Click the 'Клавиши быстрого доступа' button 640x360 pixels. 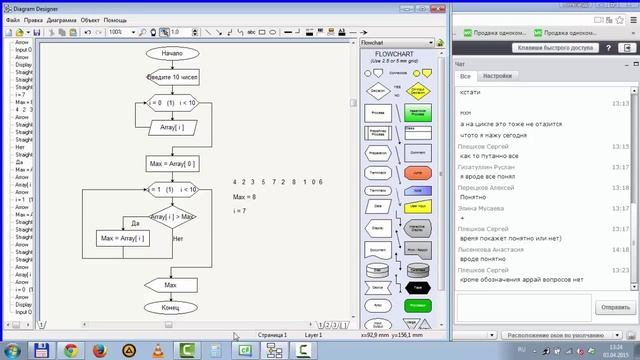pyautogui.click(x=555, y=48)
